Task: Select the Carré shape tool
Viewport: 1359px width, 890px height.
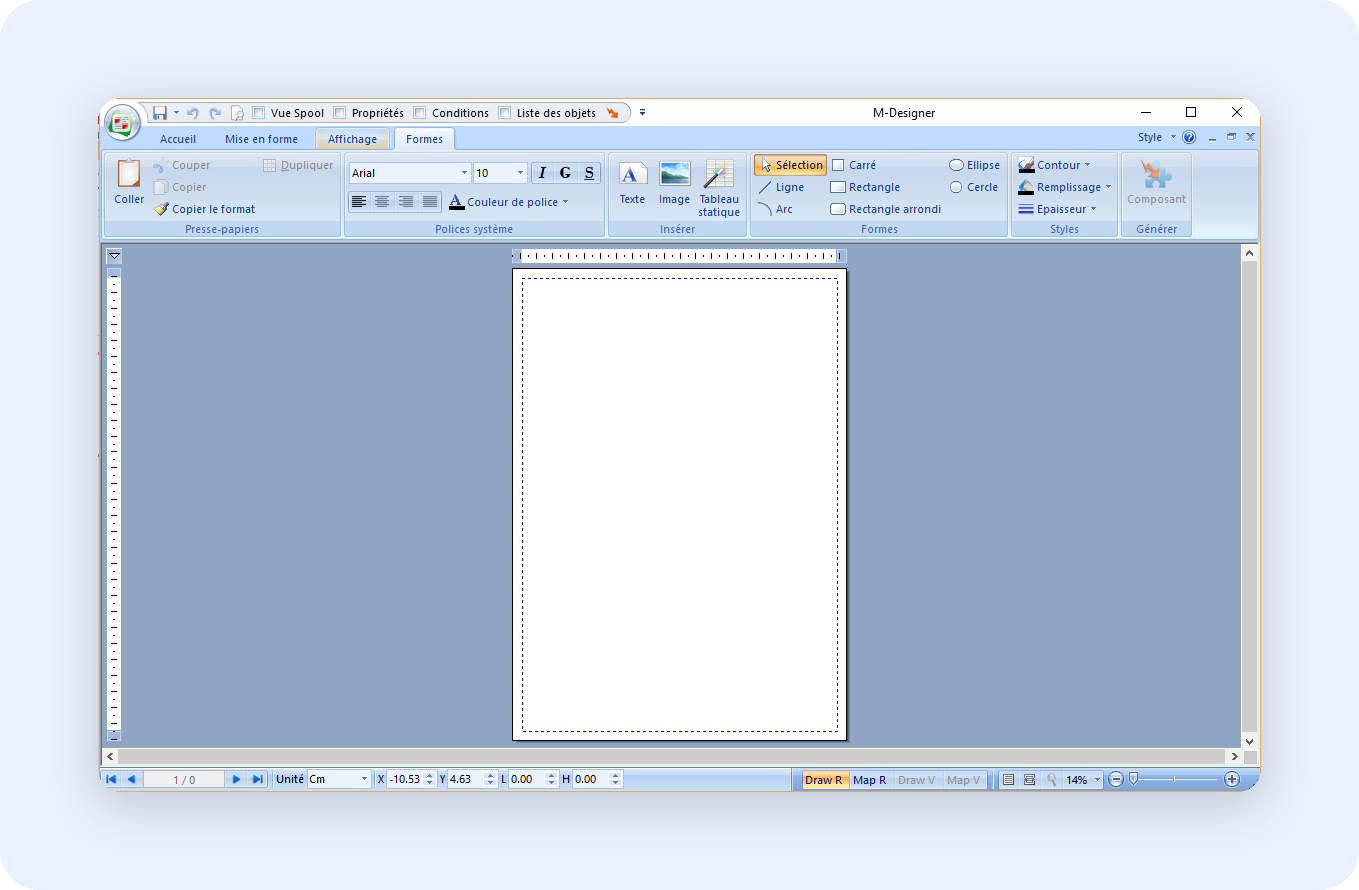Action: click(x=854, y=165)
